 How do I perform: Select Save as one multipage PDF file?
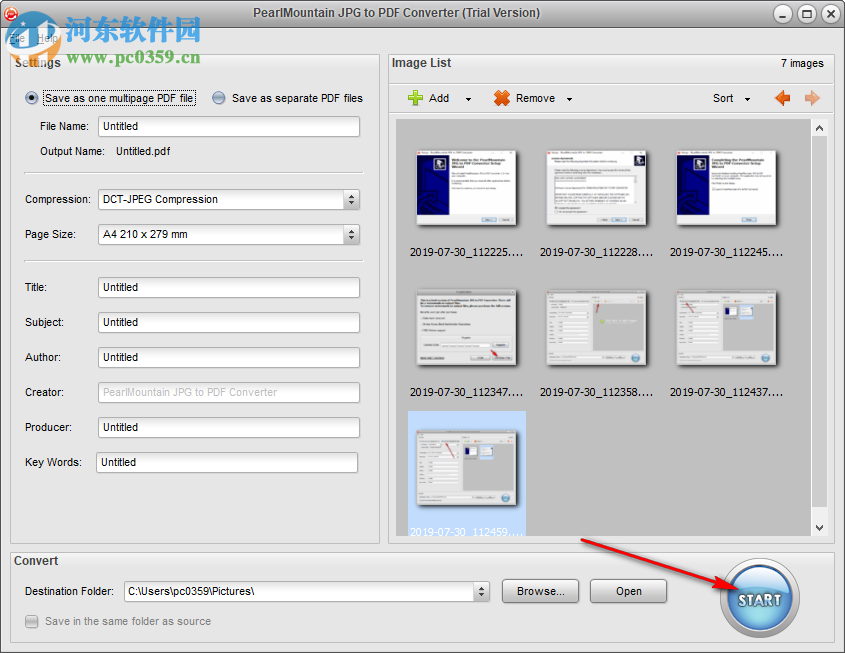pyautogui.click(x=31, y=98)
